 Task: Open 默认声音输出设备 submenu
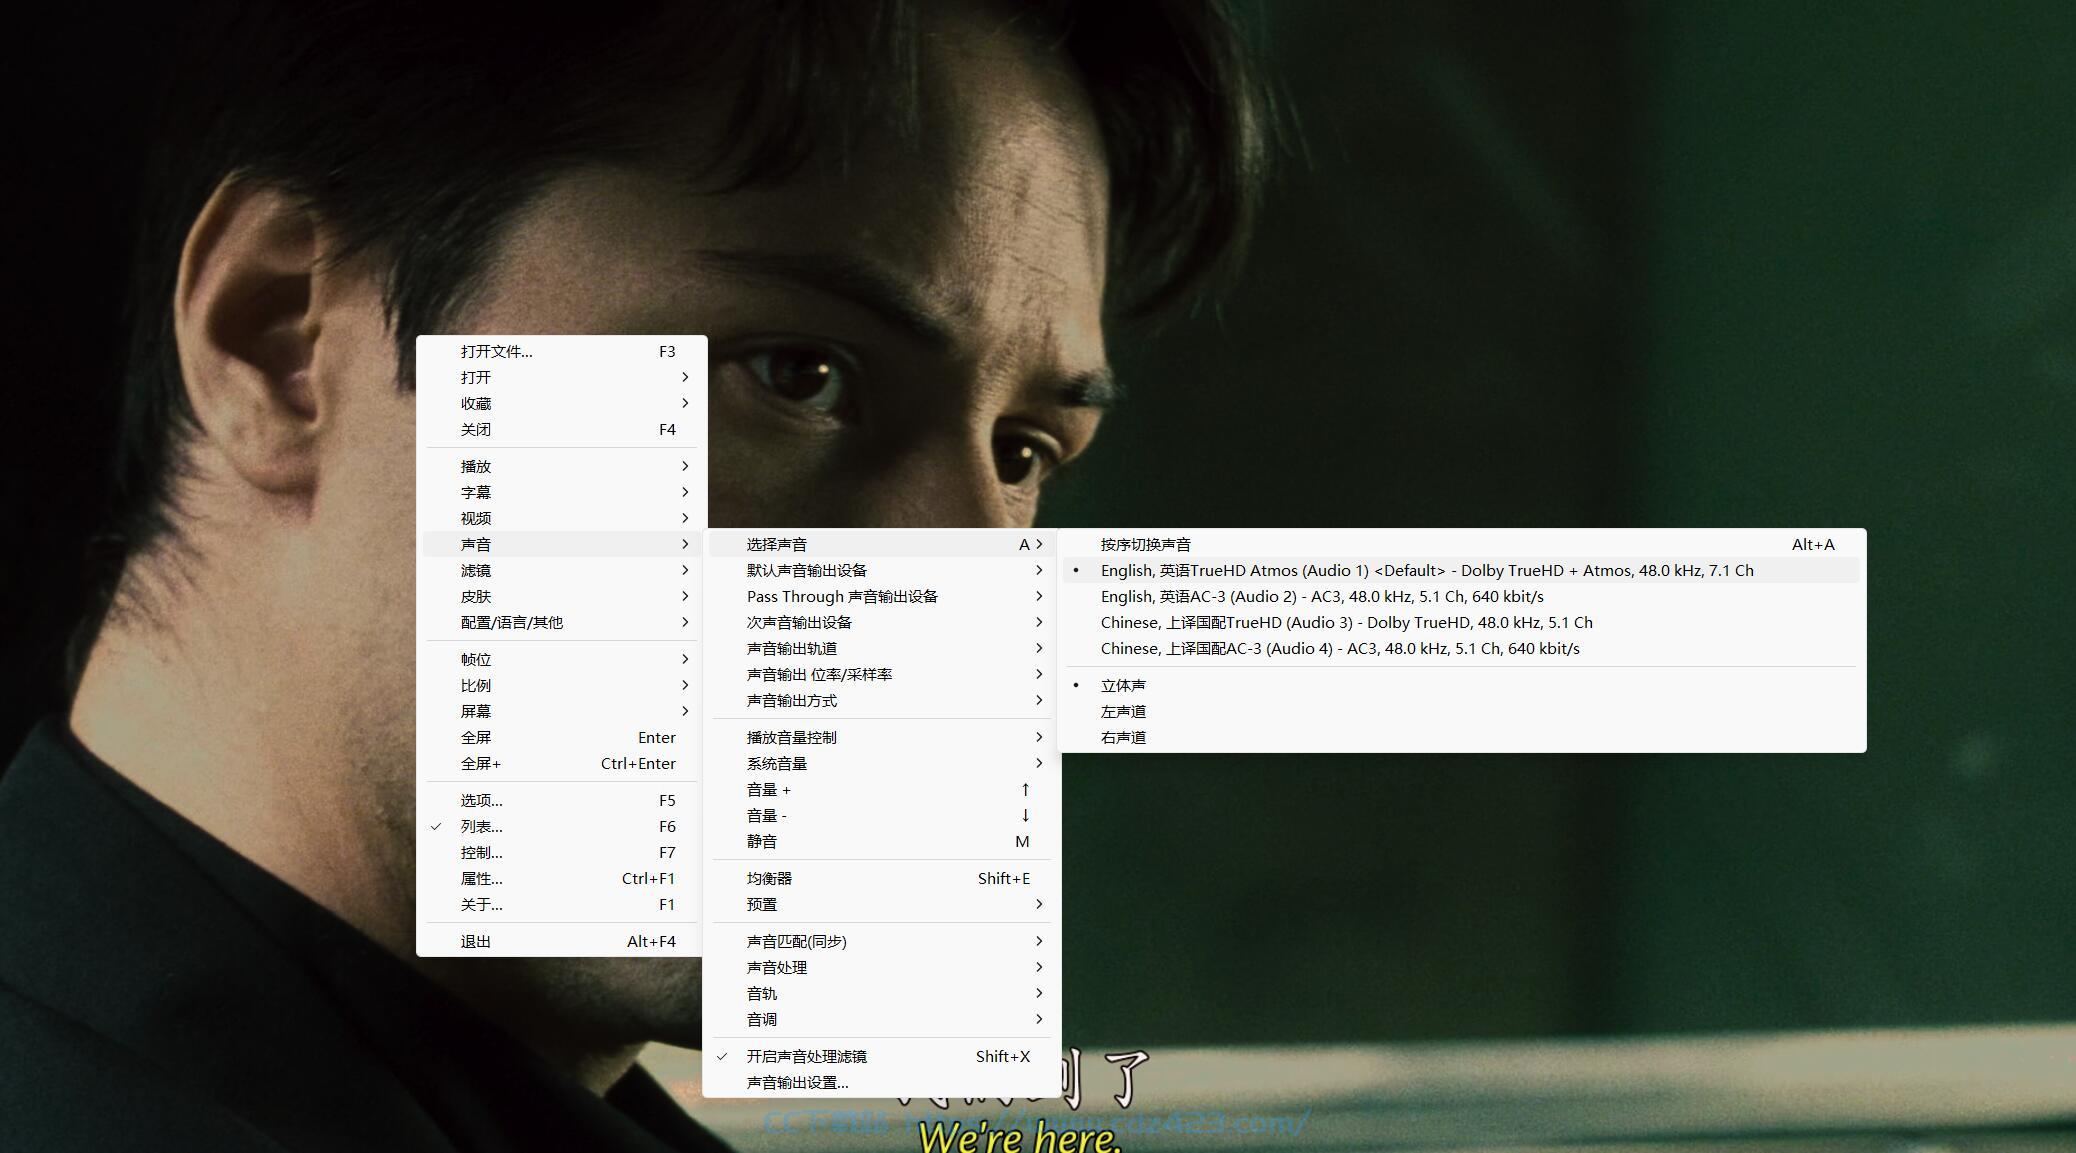(x=882, y=570)
